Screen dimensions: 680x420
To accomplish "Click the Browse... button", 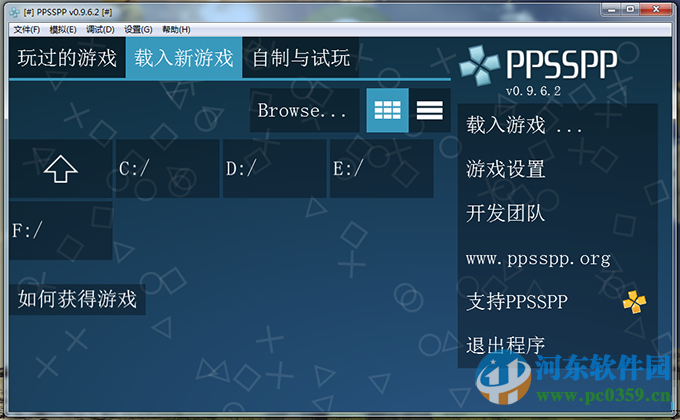I will click(x=304, y=110).
